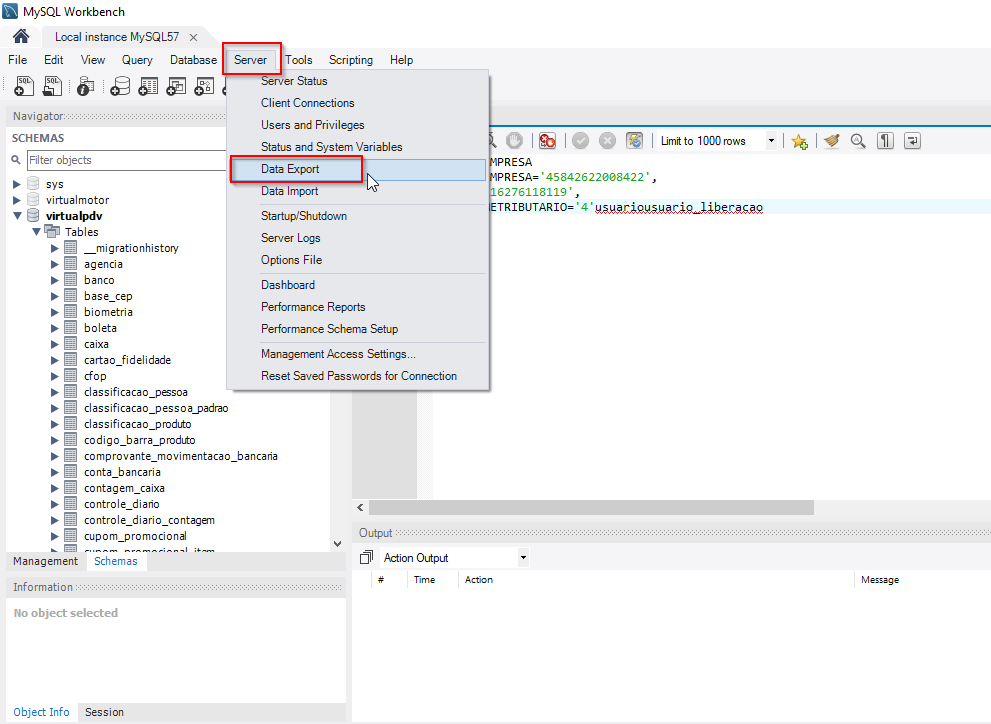Close the Local instance MySQL57 tab
The height and width of the screenshot is (724, 991).
tap(193, 37)
